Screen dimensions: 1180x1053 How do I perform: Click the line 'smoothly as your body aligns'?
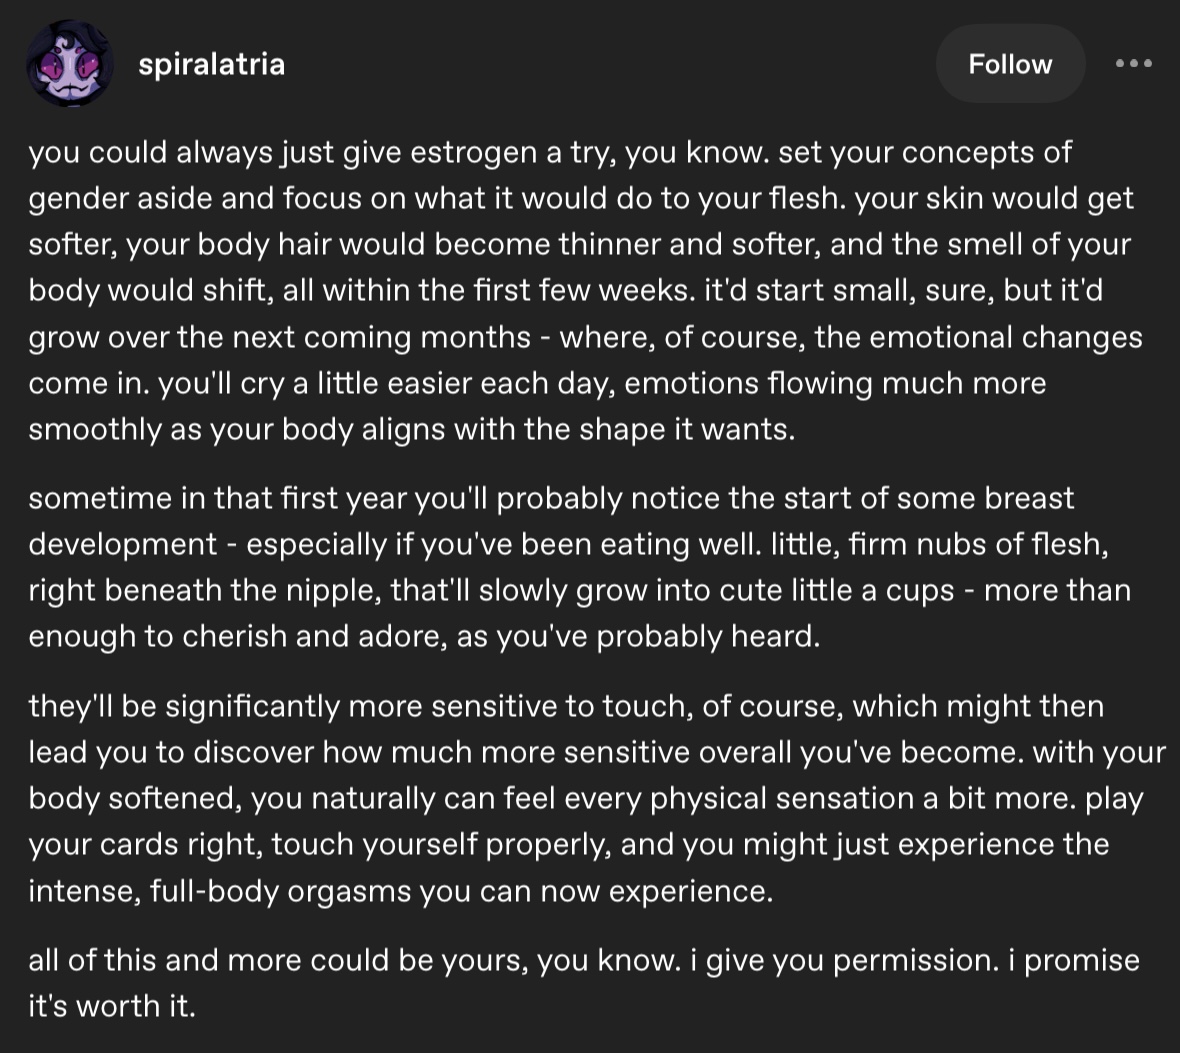point(412,430)
